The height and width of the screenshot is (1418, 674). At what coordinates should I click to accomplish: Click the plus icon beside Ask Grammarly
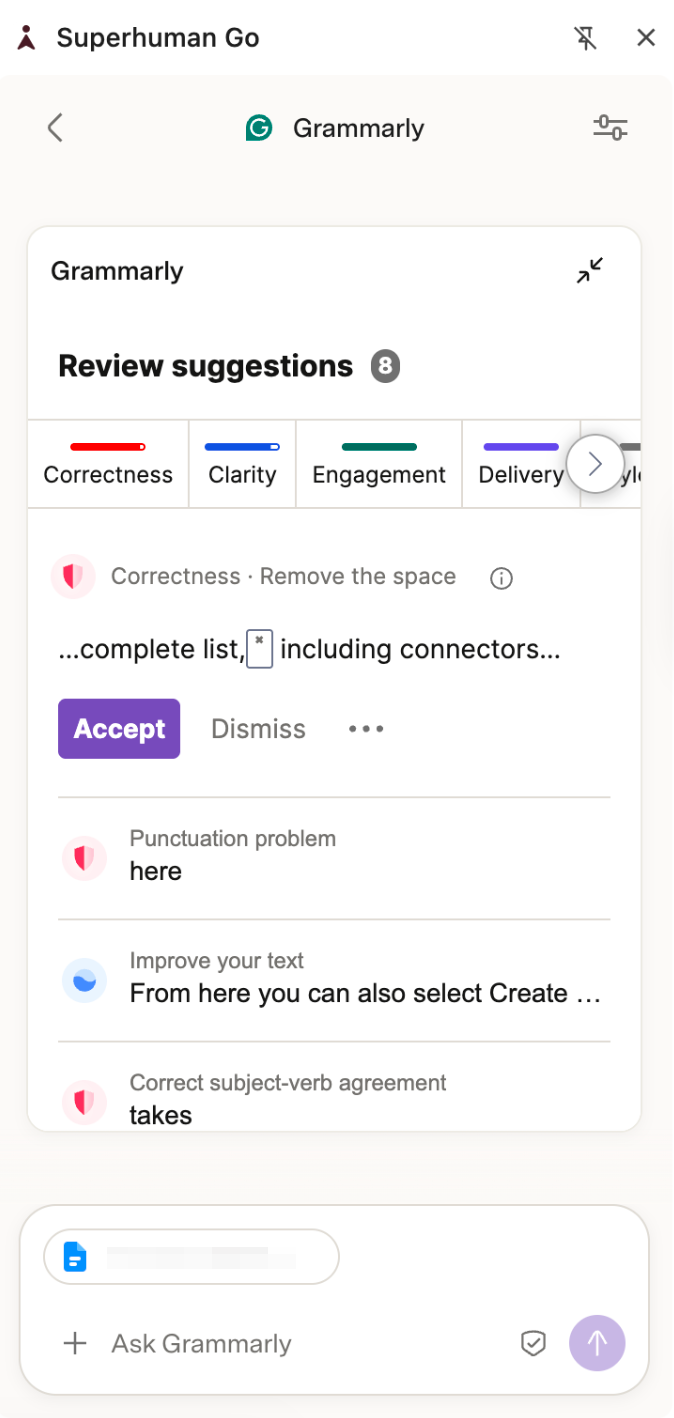point(75,1343)
